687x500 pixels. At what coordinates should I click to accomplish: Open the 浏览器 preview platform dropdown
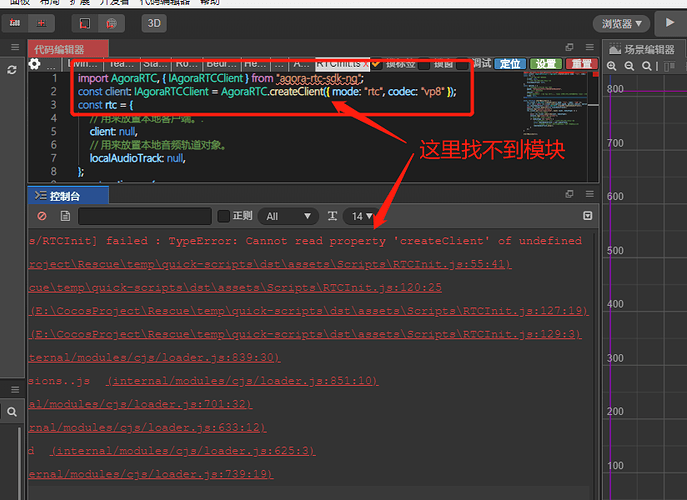pyautogui.click(x=621, y=24)
